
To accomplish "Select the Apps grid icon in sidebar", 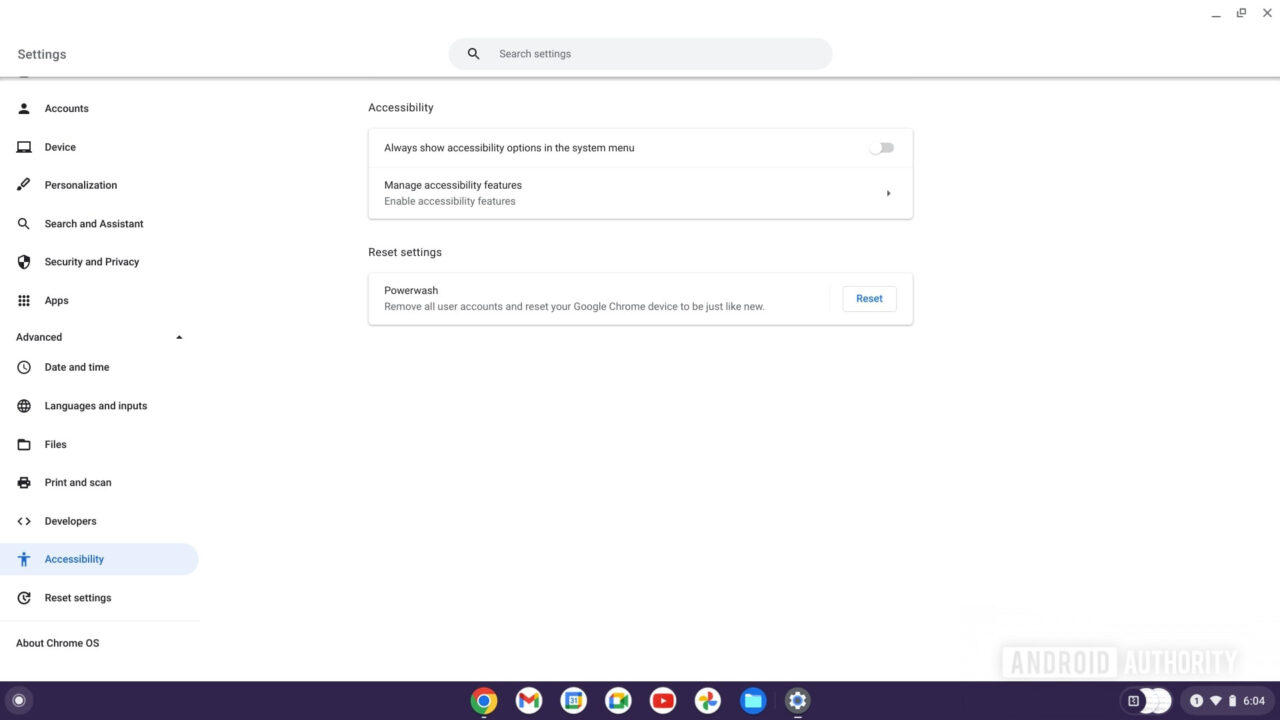I will point(24,300).
